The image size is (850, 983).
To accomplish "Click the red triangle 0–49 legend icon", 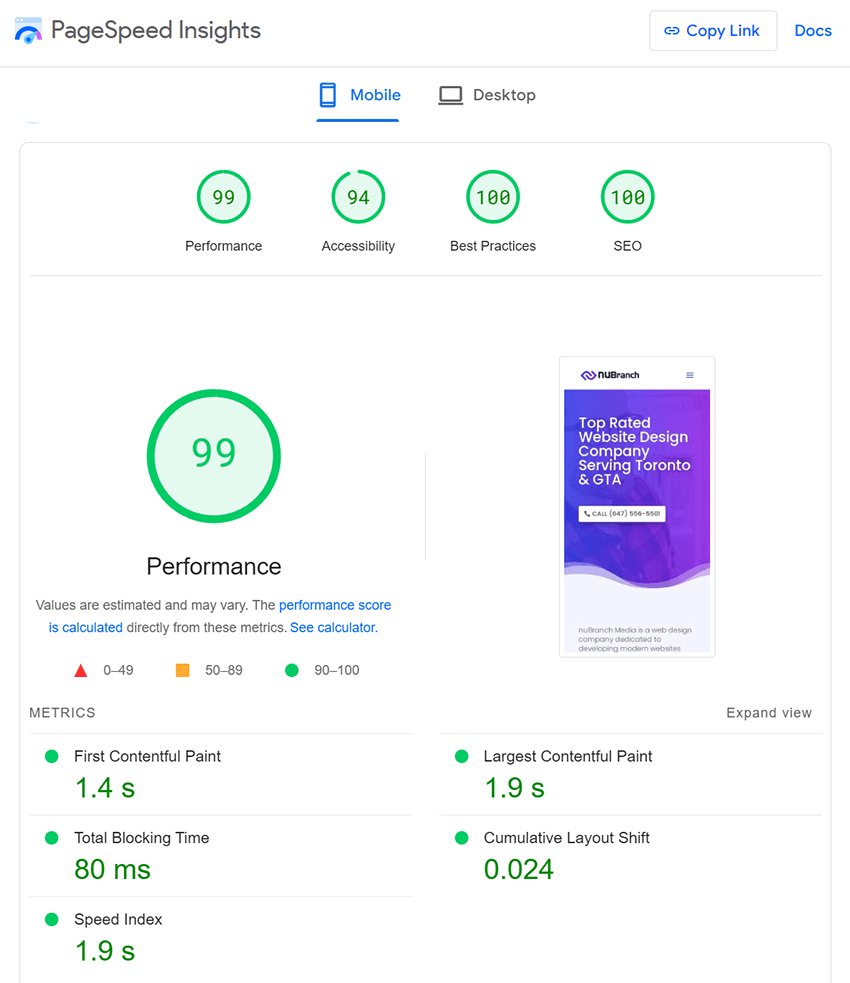I will tap(82, 670).
